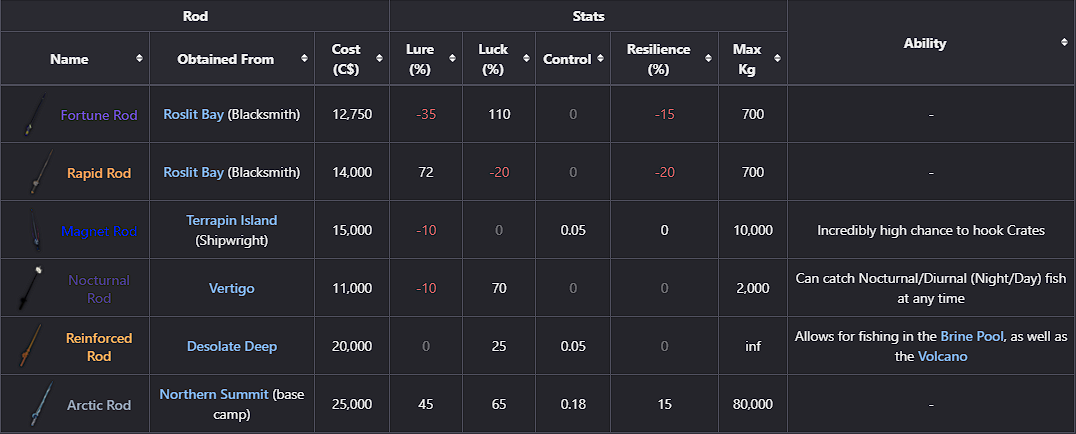Open the Terrapin Island link

pyautogui.click(x=232, y=220)
